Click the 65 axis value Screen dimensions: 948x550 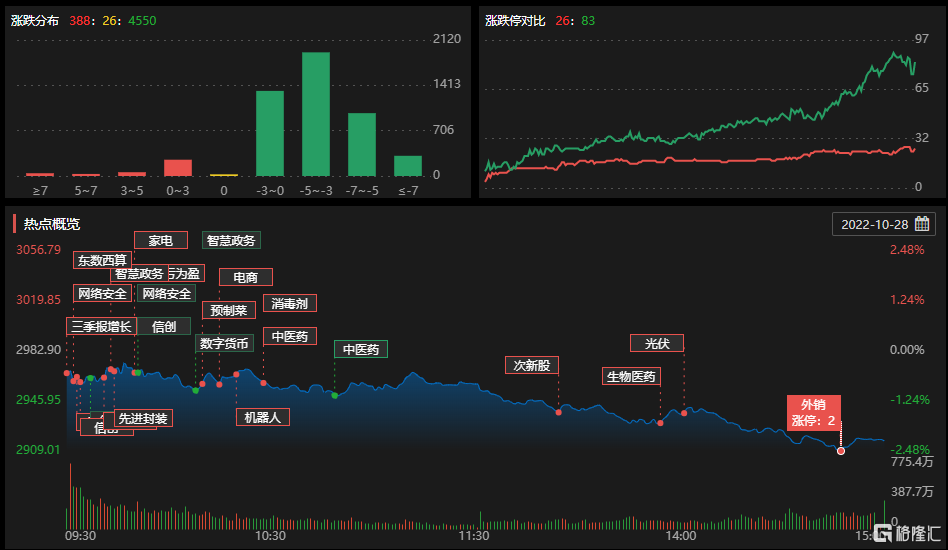[921, 88]
